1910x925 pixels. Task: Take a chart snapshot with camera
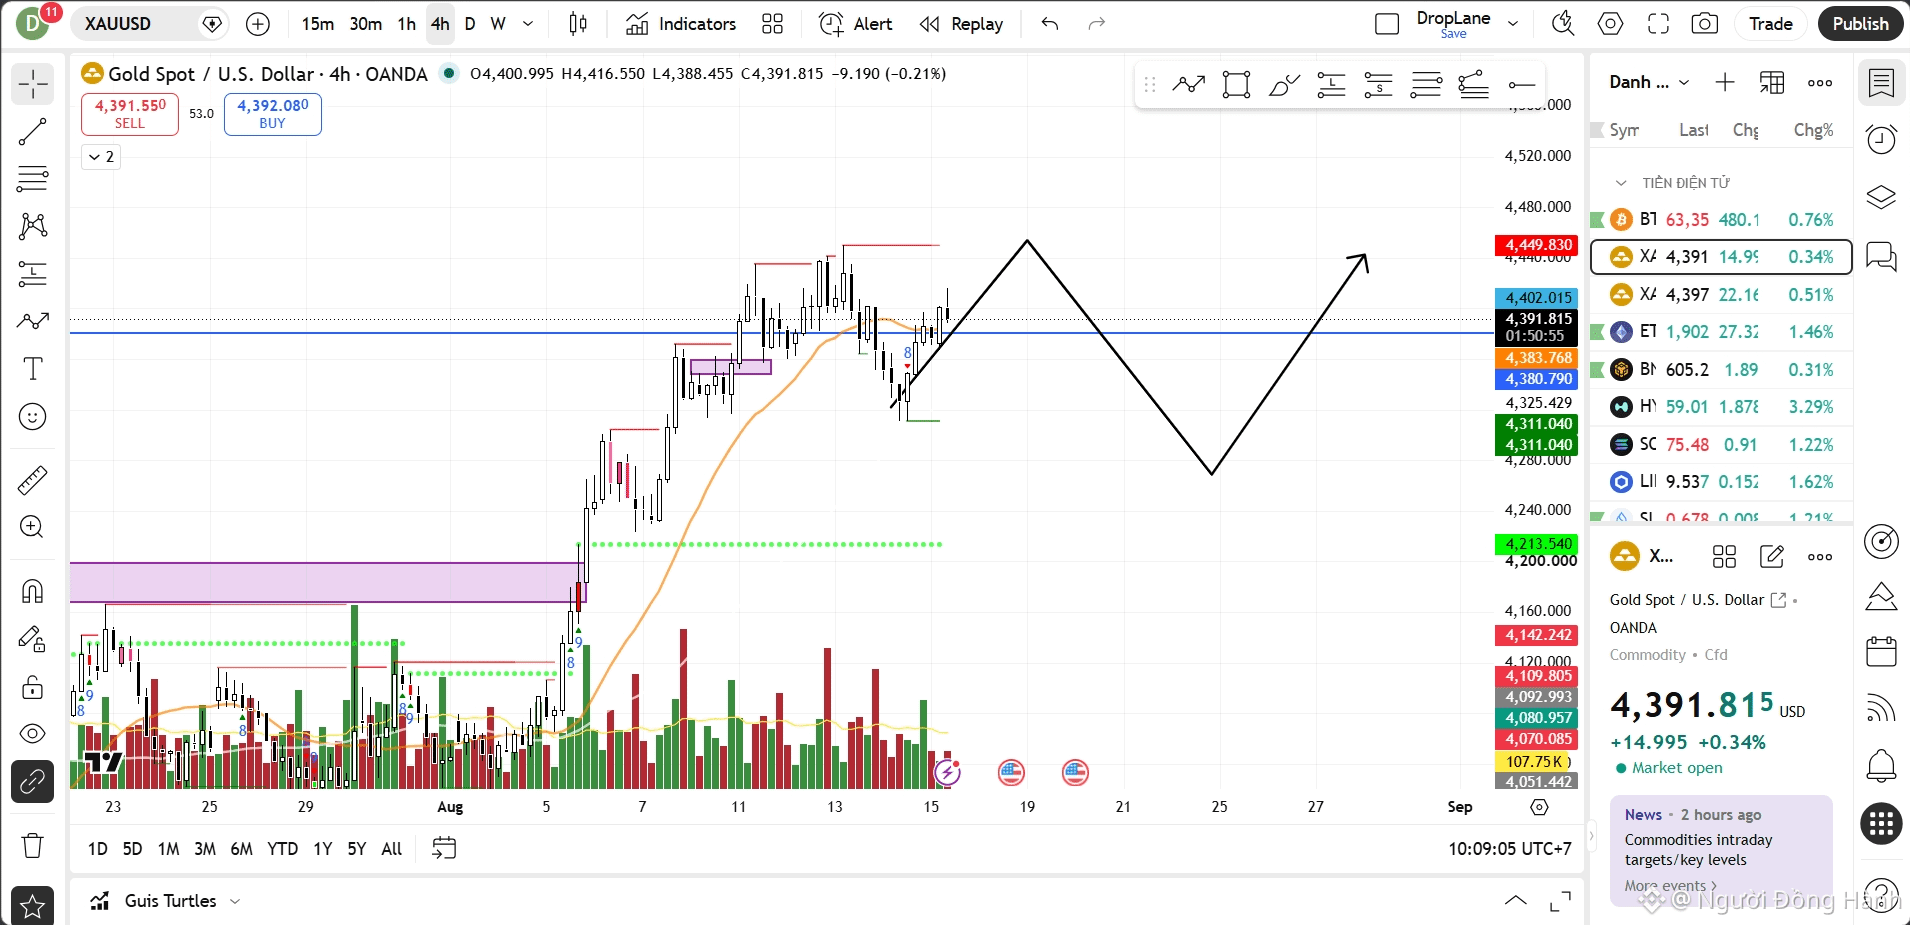1705,24
